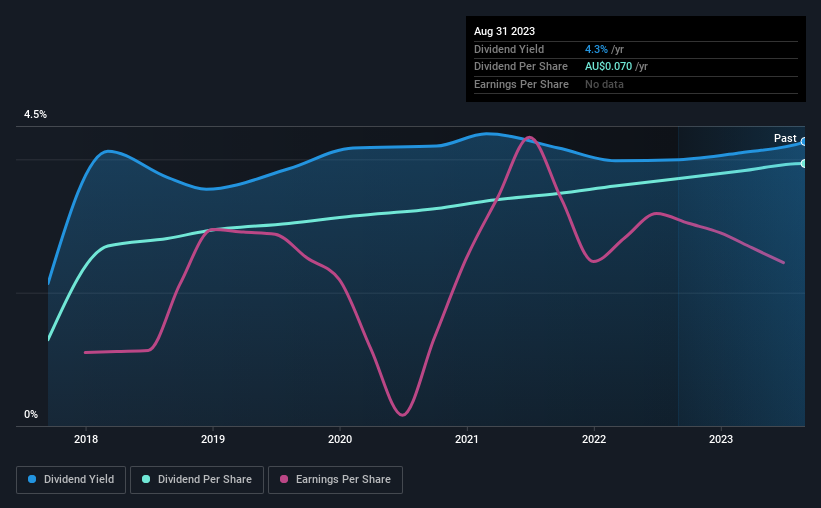The image size is (821, 508).
Task: Toggle the Earnings Per Share legend button
Action: click(x=335, y=480)
